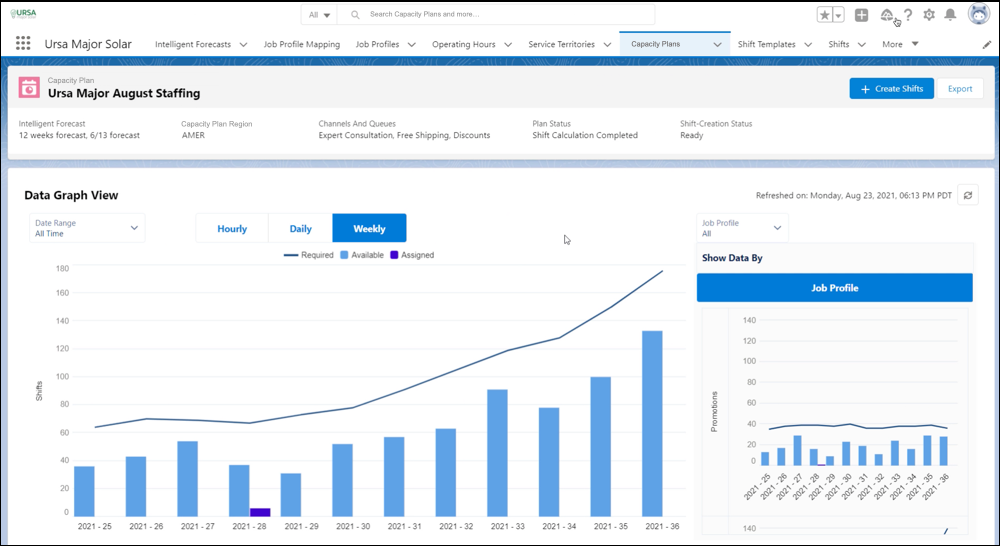
Task: Expand the Job Profiles tab chevron
Action: (x=412, y=45)
